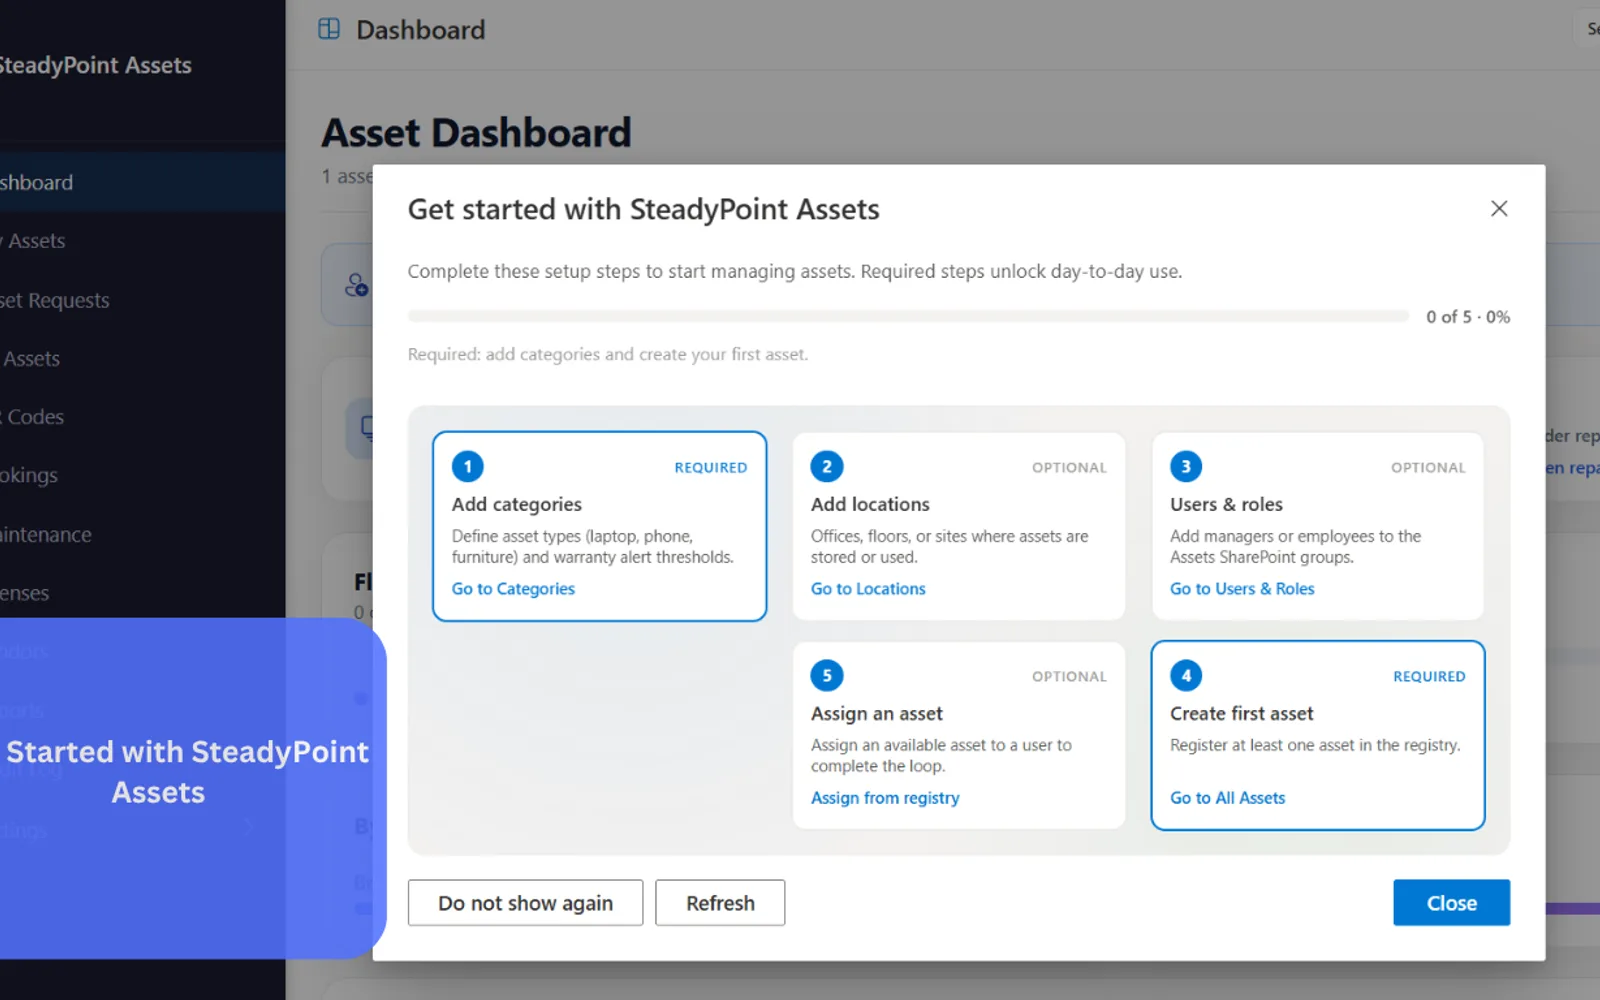Click the Dashboard header icon
1600x1000 pixels.
pyautogui.click(x=329, y=29)
